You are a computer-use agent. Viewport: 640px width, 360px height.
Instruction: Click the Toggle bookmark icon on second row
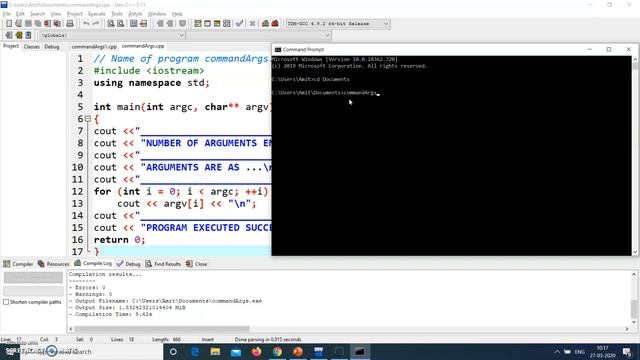[x=18, y=36]
